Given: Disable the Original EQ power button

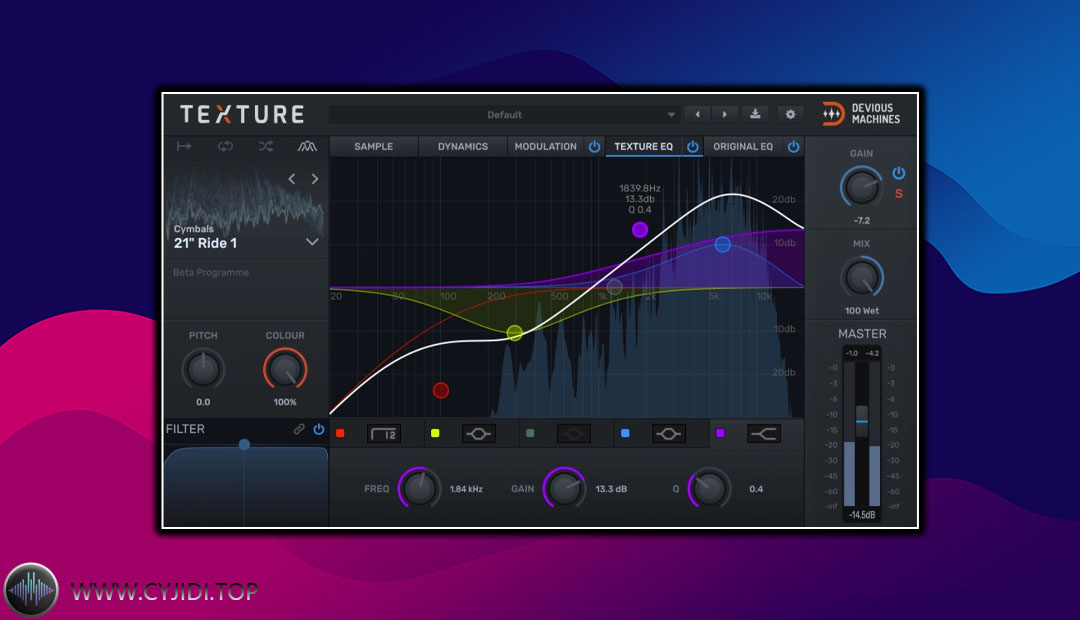Looking at the screenshot, I should tap(793, 147).
